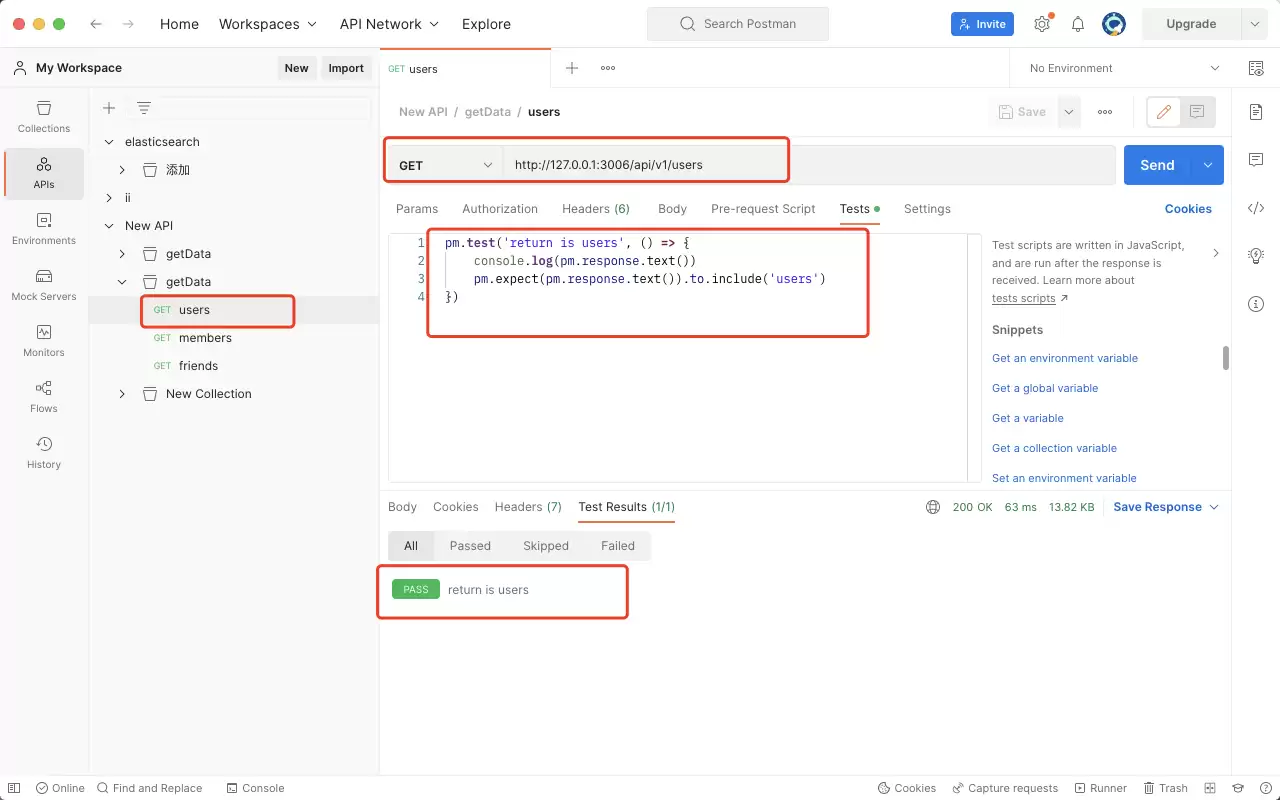Viewport: 1280px width, 800px height.
Task: Open the HTTP method GET dropdown
Action: click(445, 165)
